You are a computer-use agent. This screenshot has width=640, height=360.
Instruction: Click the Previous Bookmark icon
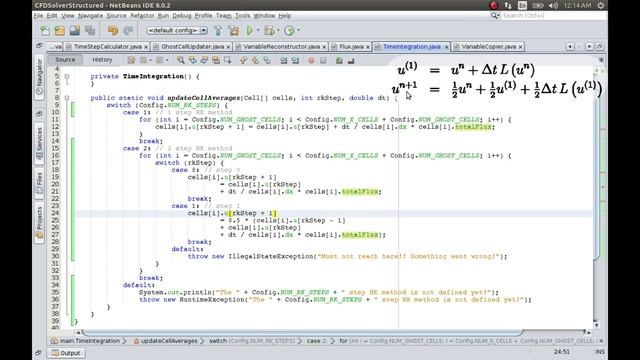click(x=243, y=60)
